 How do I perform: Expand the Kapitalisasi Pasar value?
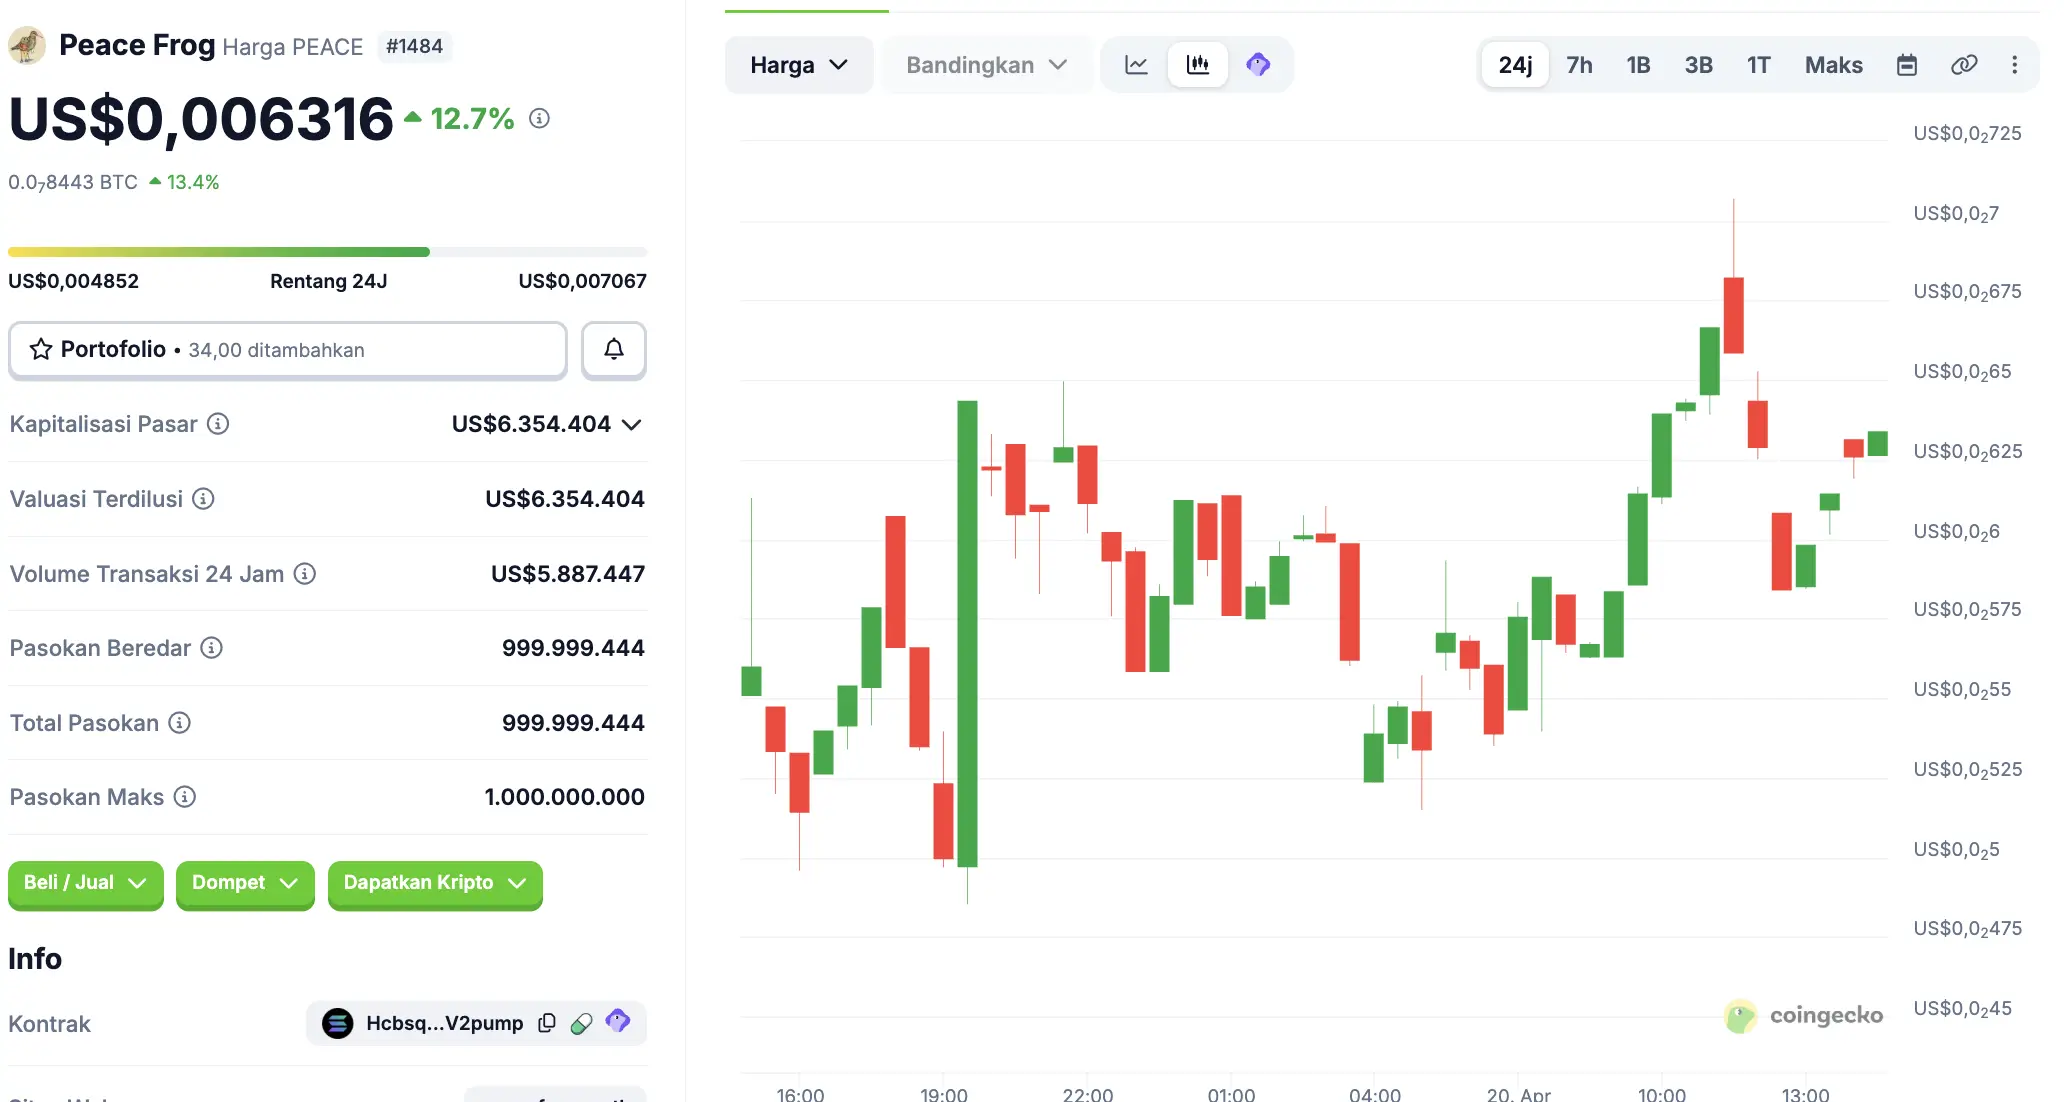tap(631, 424)
